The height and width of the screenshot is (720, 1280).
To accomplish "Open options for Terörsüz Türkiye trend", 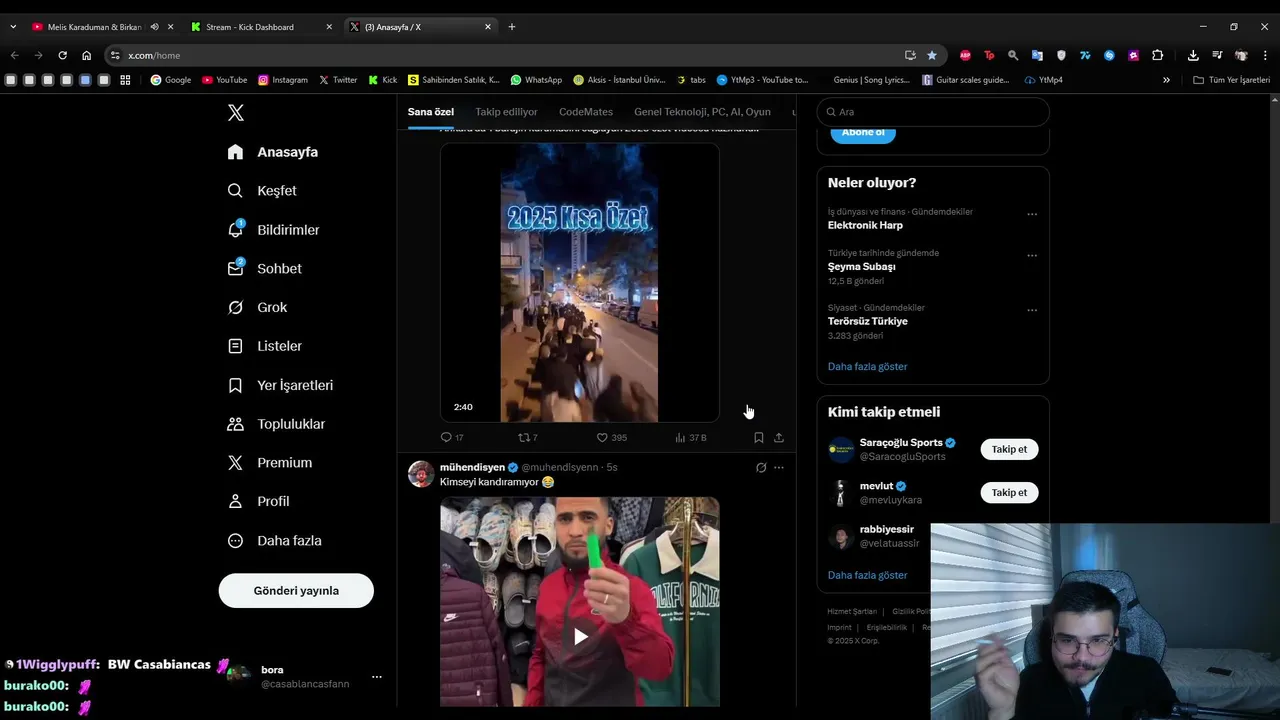I will [x=1032, y=310].
